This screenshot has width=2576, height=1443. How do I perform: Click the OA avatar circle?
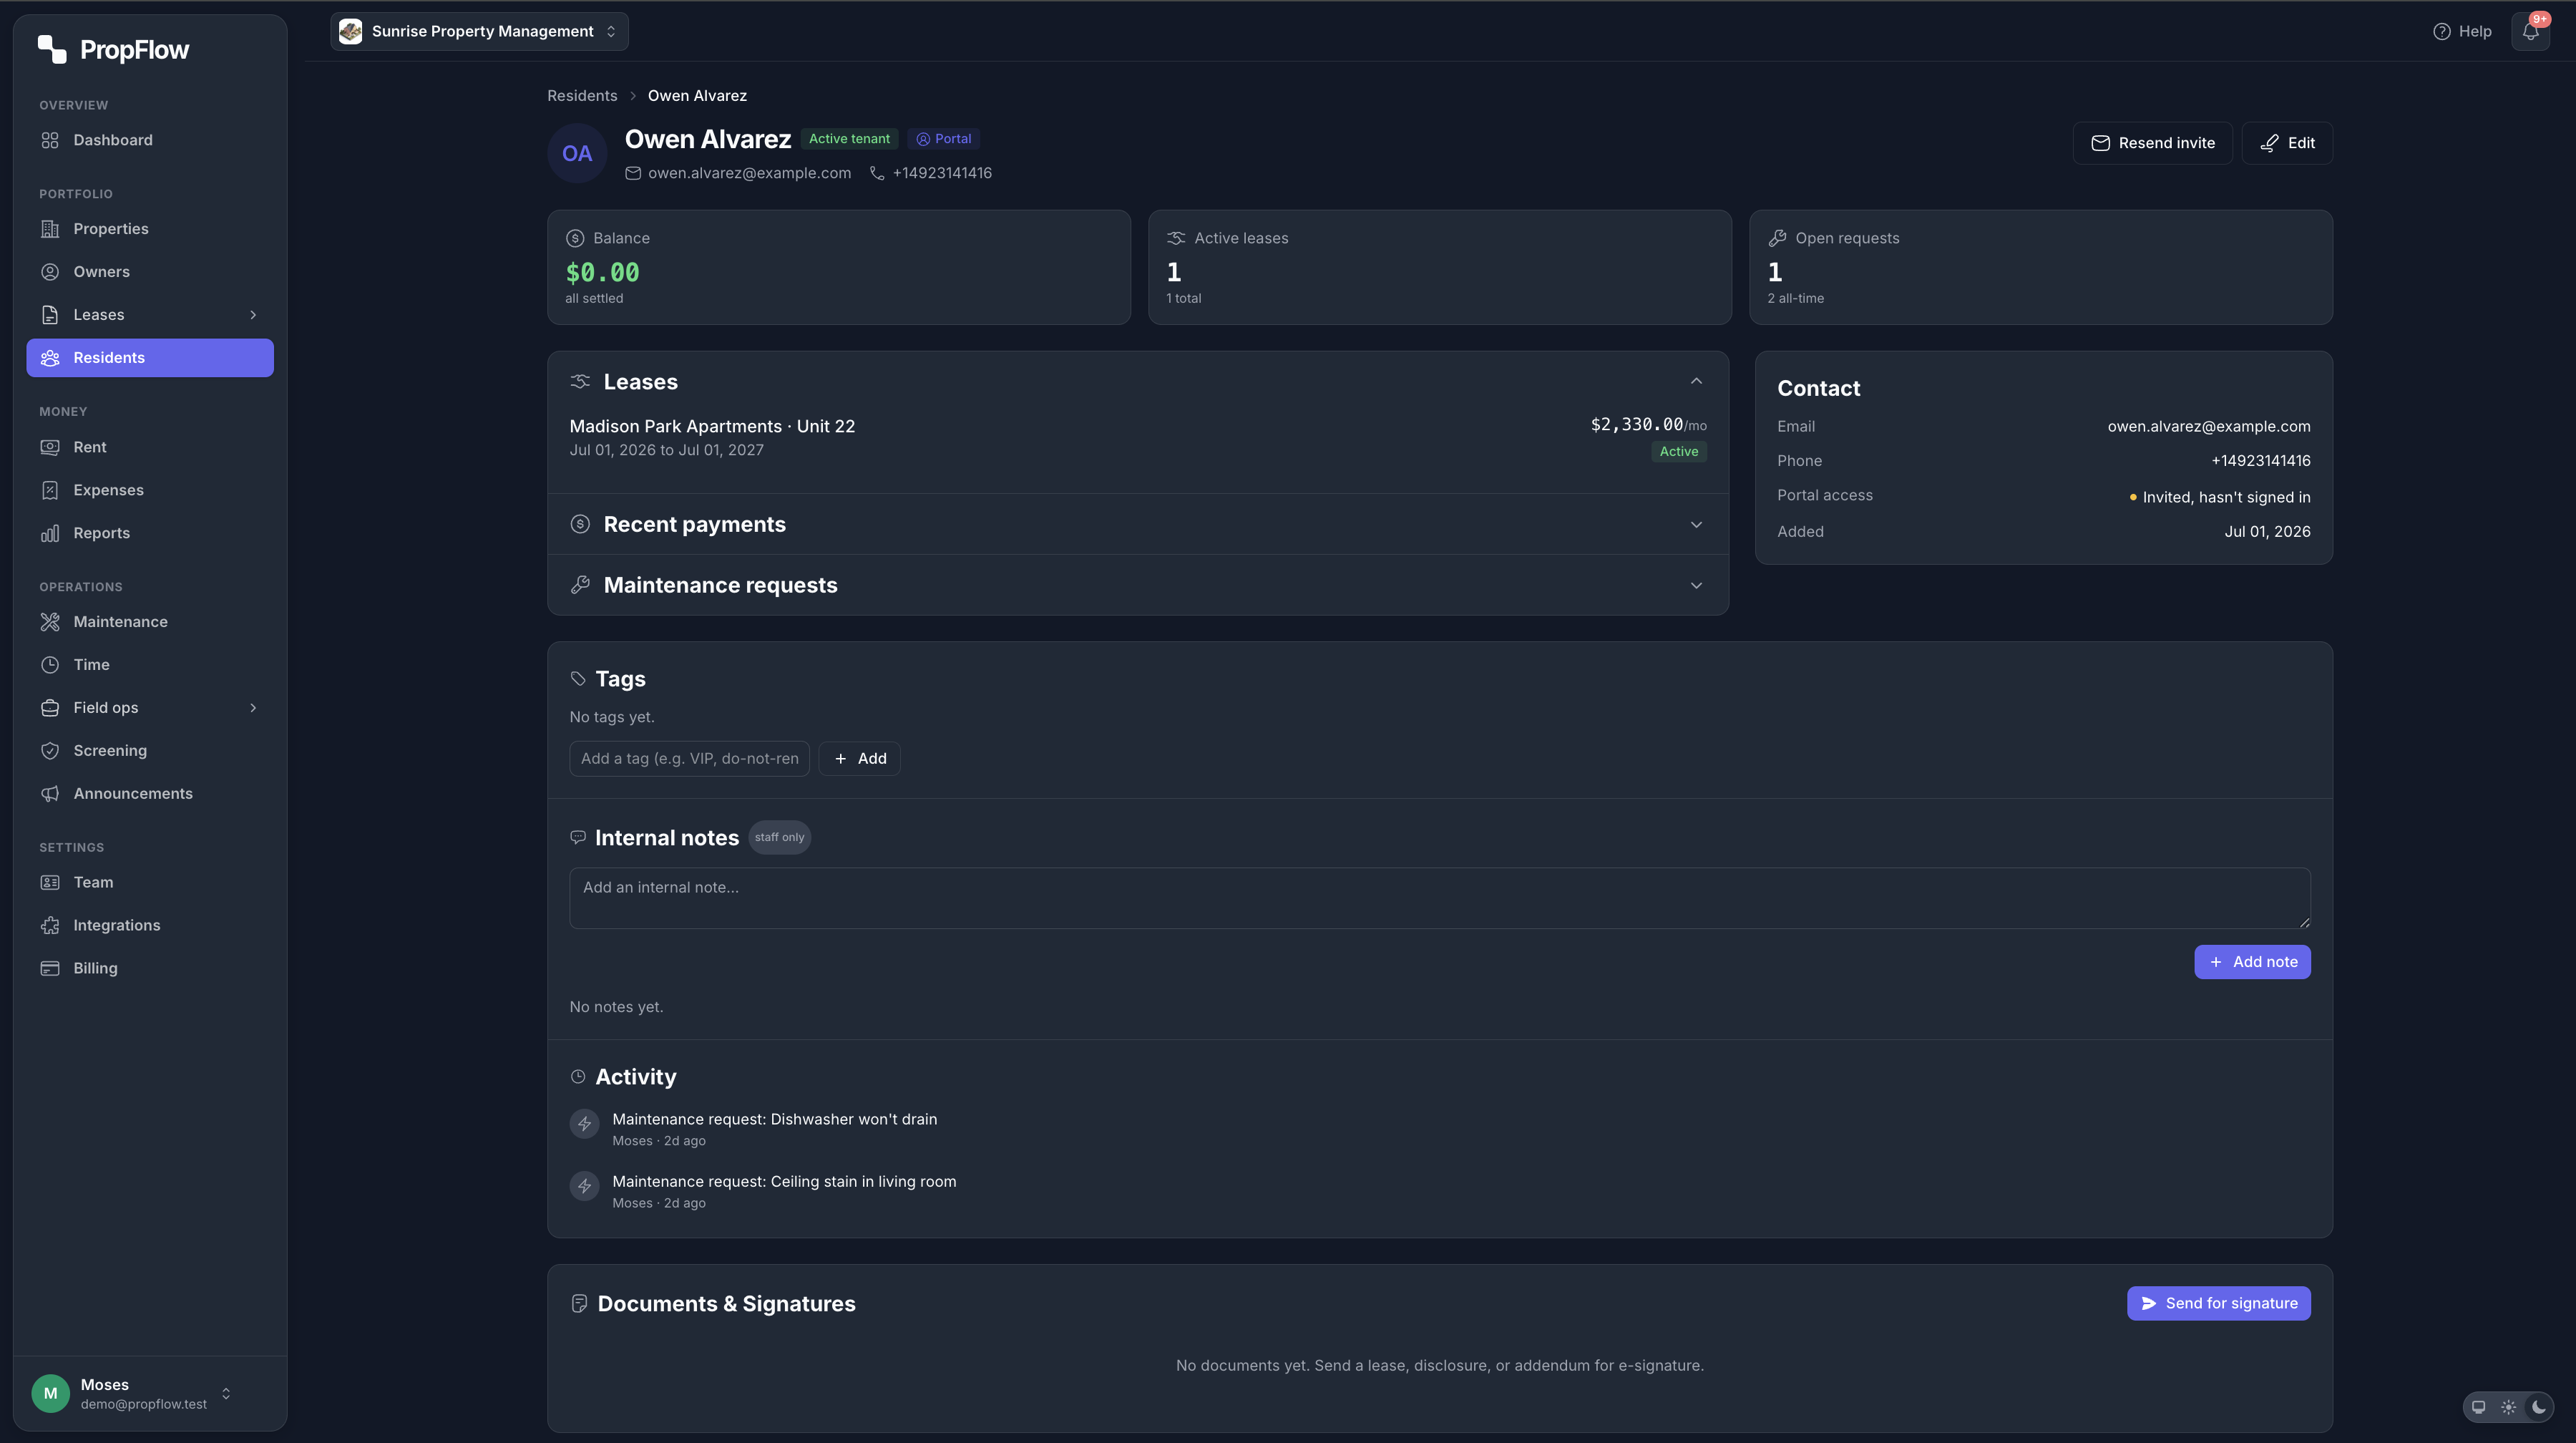point(577,153)
